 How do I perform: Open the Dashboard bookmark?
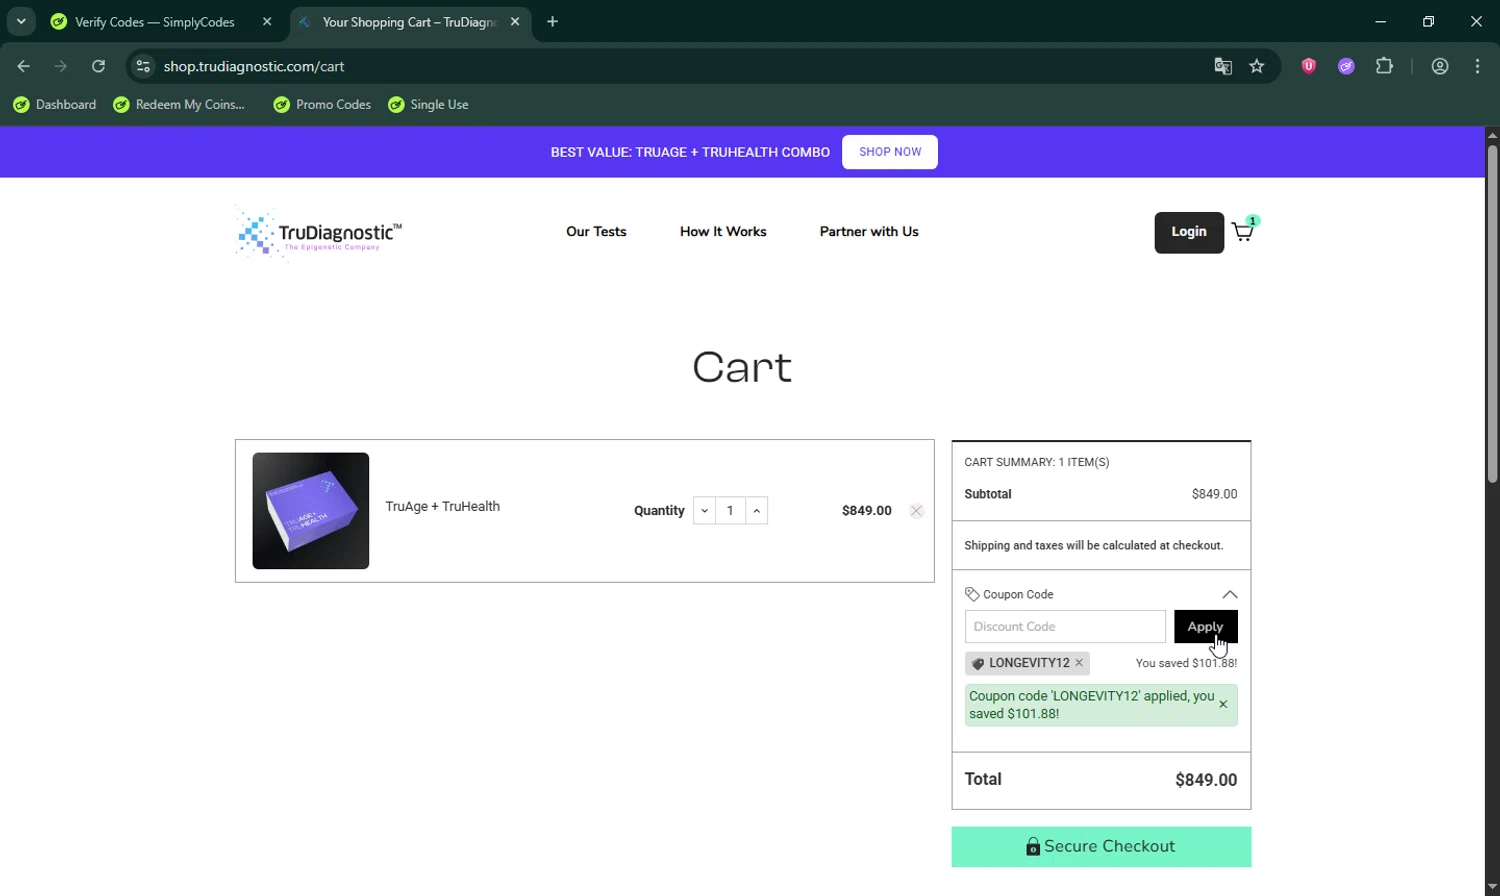tap(55, 105)
